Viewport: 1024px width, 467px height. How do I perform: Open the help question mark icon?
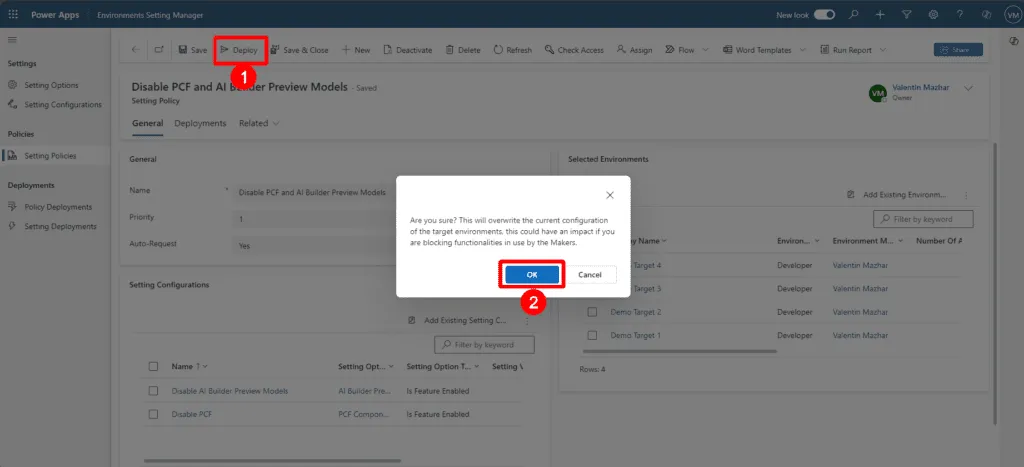point(960,14)
